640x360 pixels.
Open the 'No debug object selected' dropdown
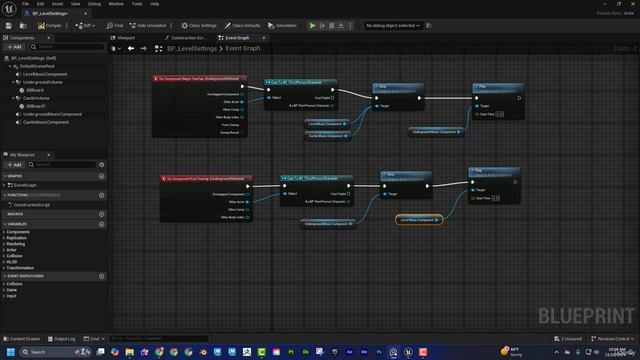click(x=393, y=26)
